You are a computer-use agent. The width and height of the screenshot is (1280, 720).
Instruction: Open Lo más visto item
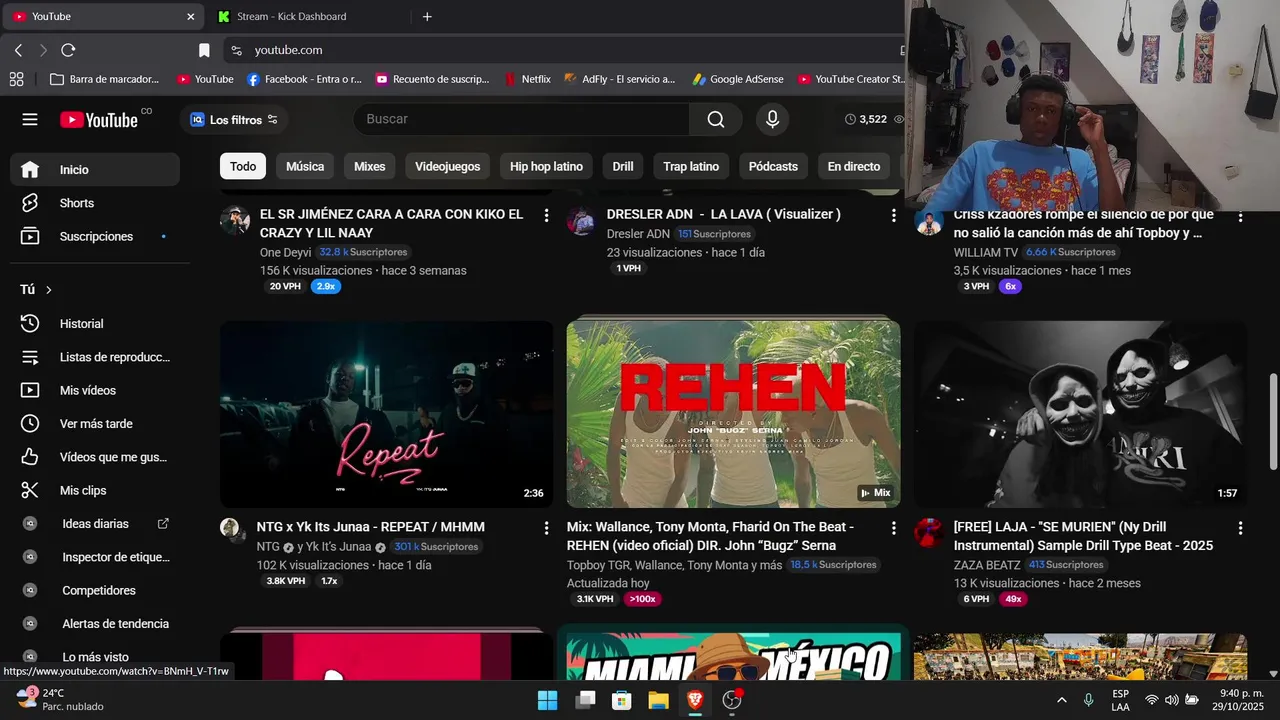[x=95, y=657]
